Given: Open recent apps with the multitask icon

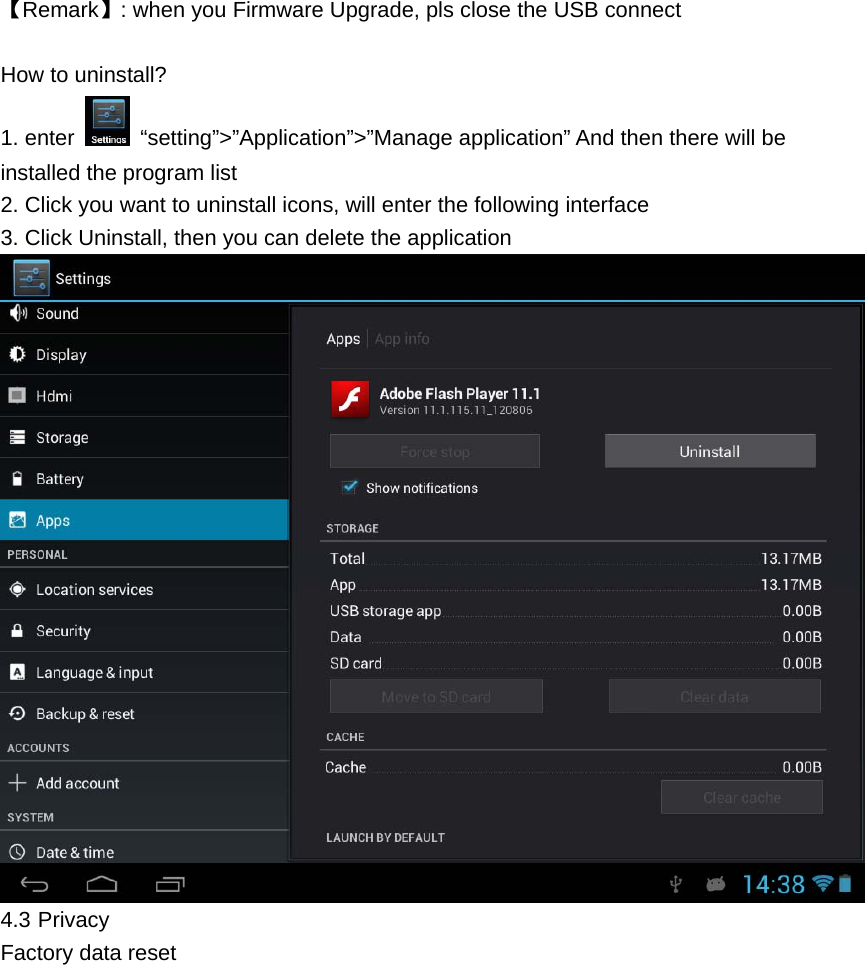Looking at the screenshot, I should coord(170,883).
